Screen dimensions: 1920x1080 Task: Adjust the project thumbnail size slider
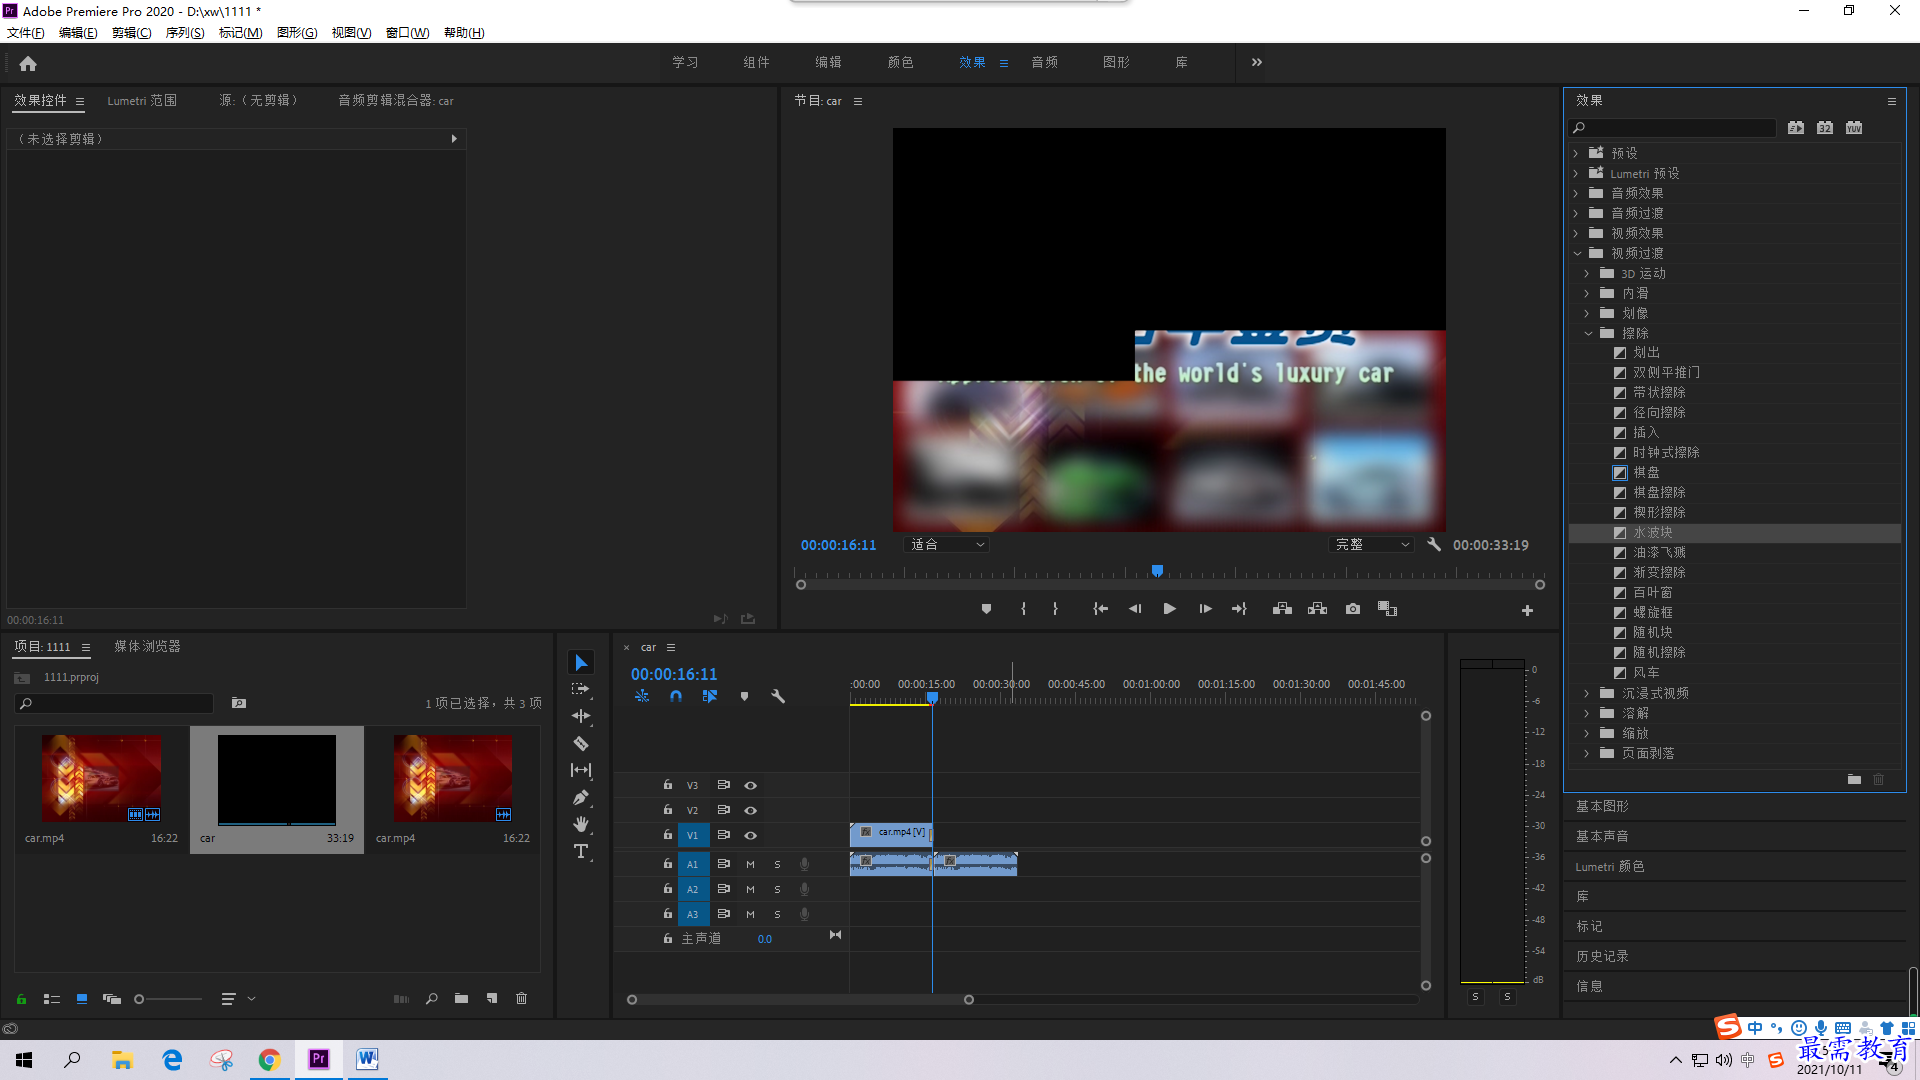click(140, 999)
